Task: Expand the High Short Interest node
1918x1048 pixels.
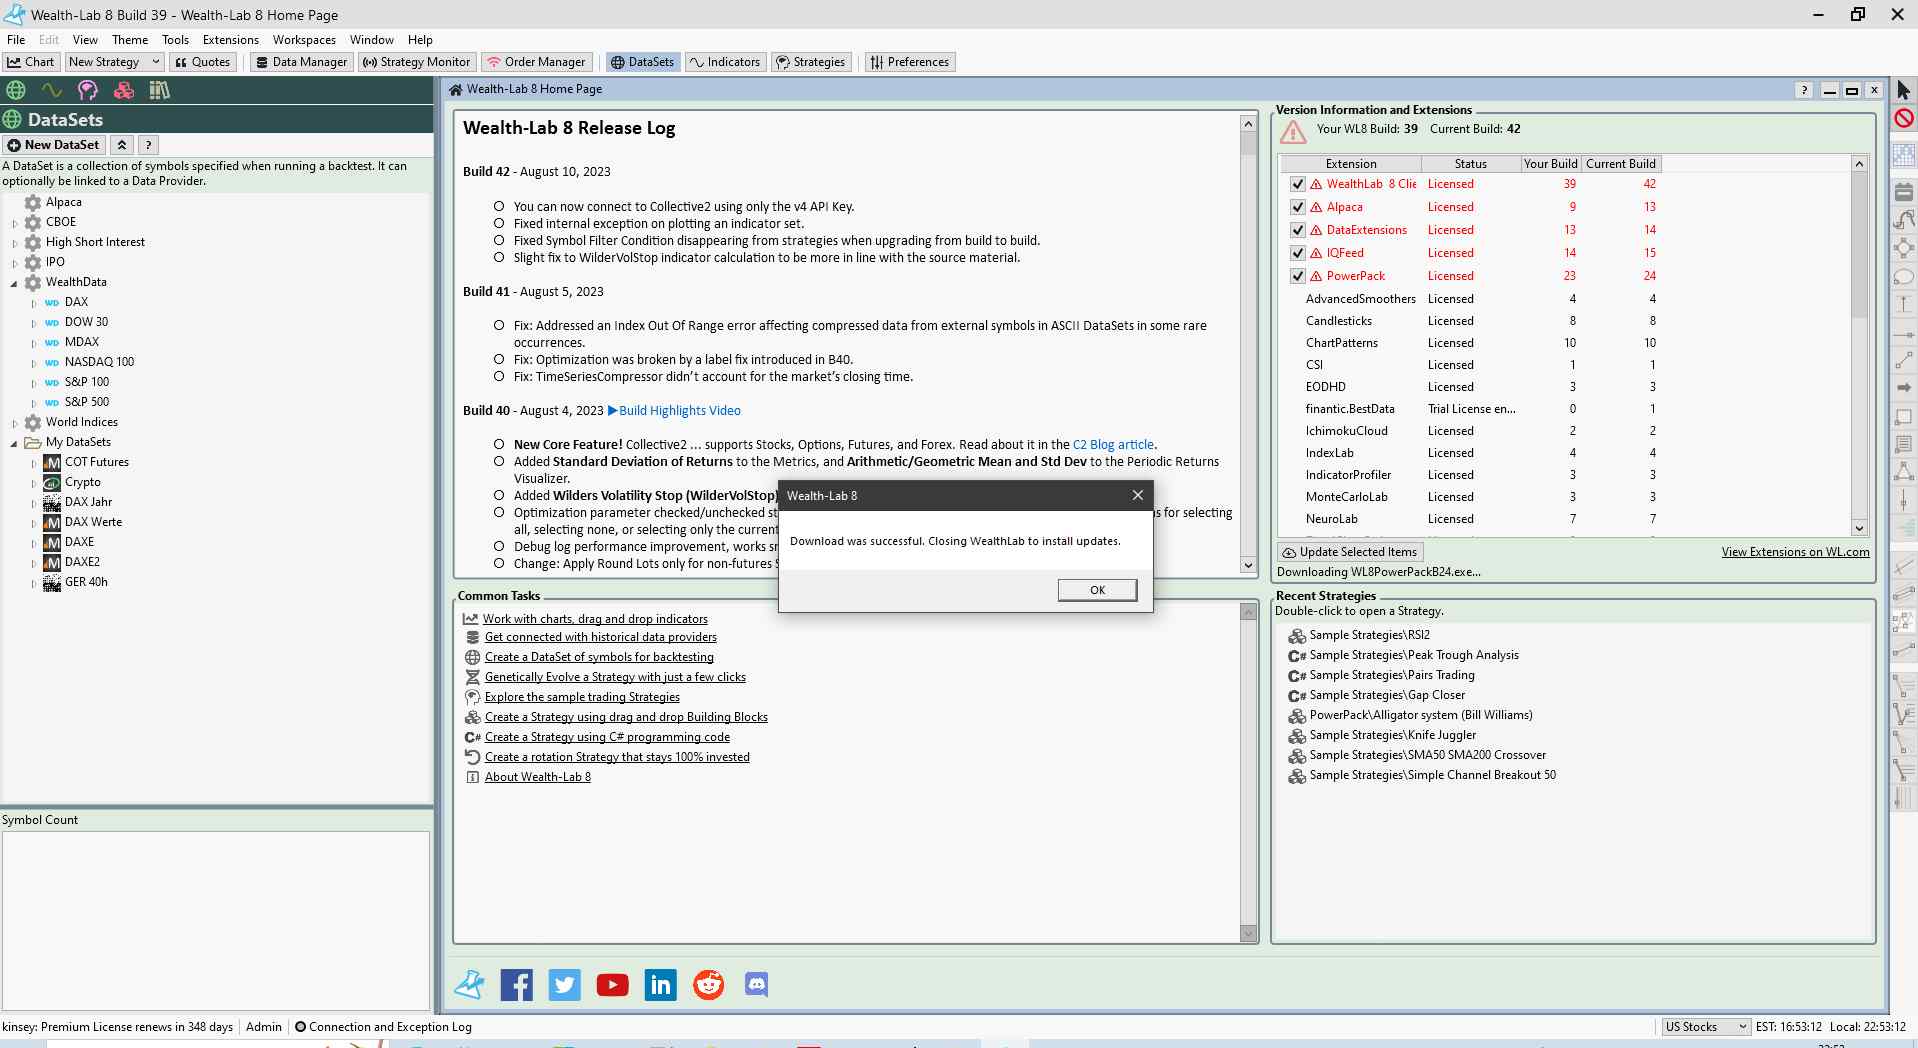Action: tap(15, 242)
